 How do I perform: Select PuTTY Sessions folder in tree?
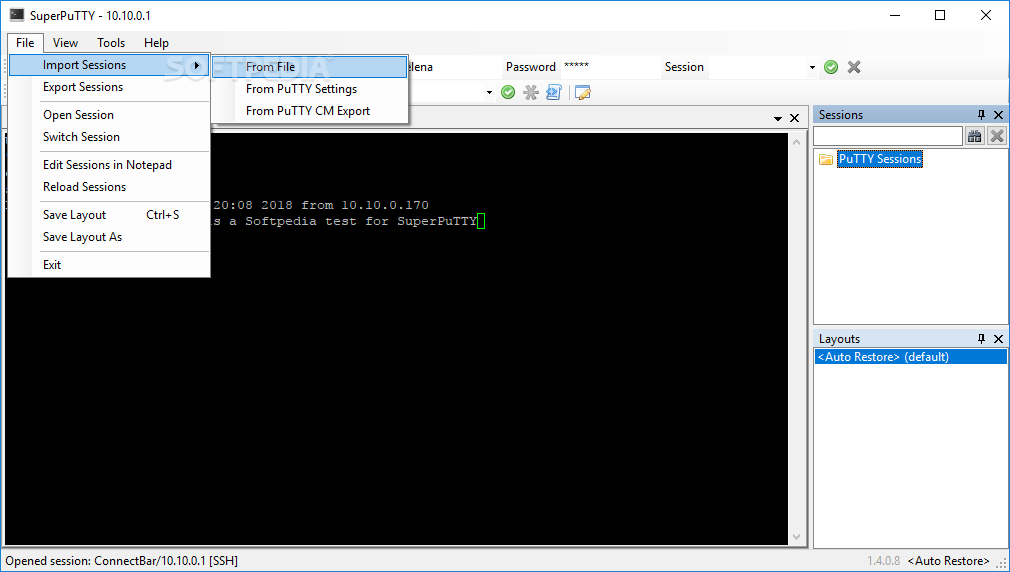880,159
